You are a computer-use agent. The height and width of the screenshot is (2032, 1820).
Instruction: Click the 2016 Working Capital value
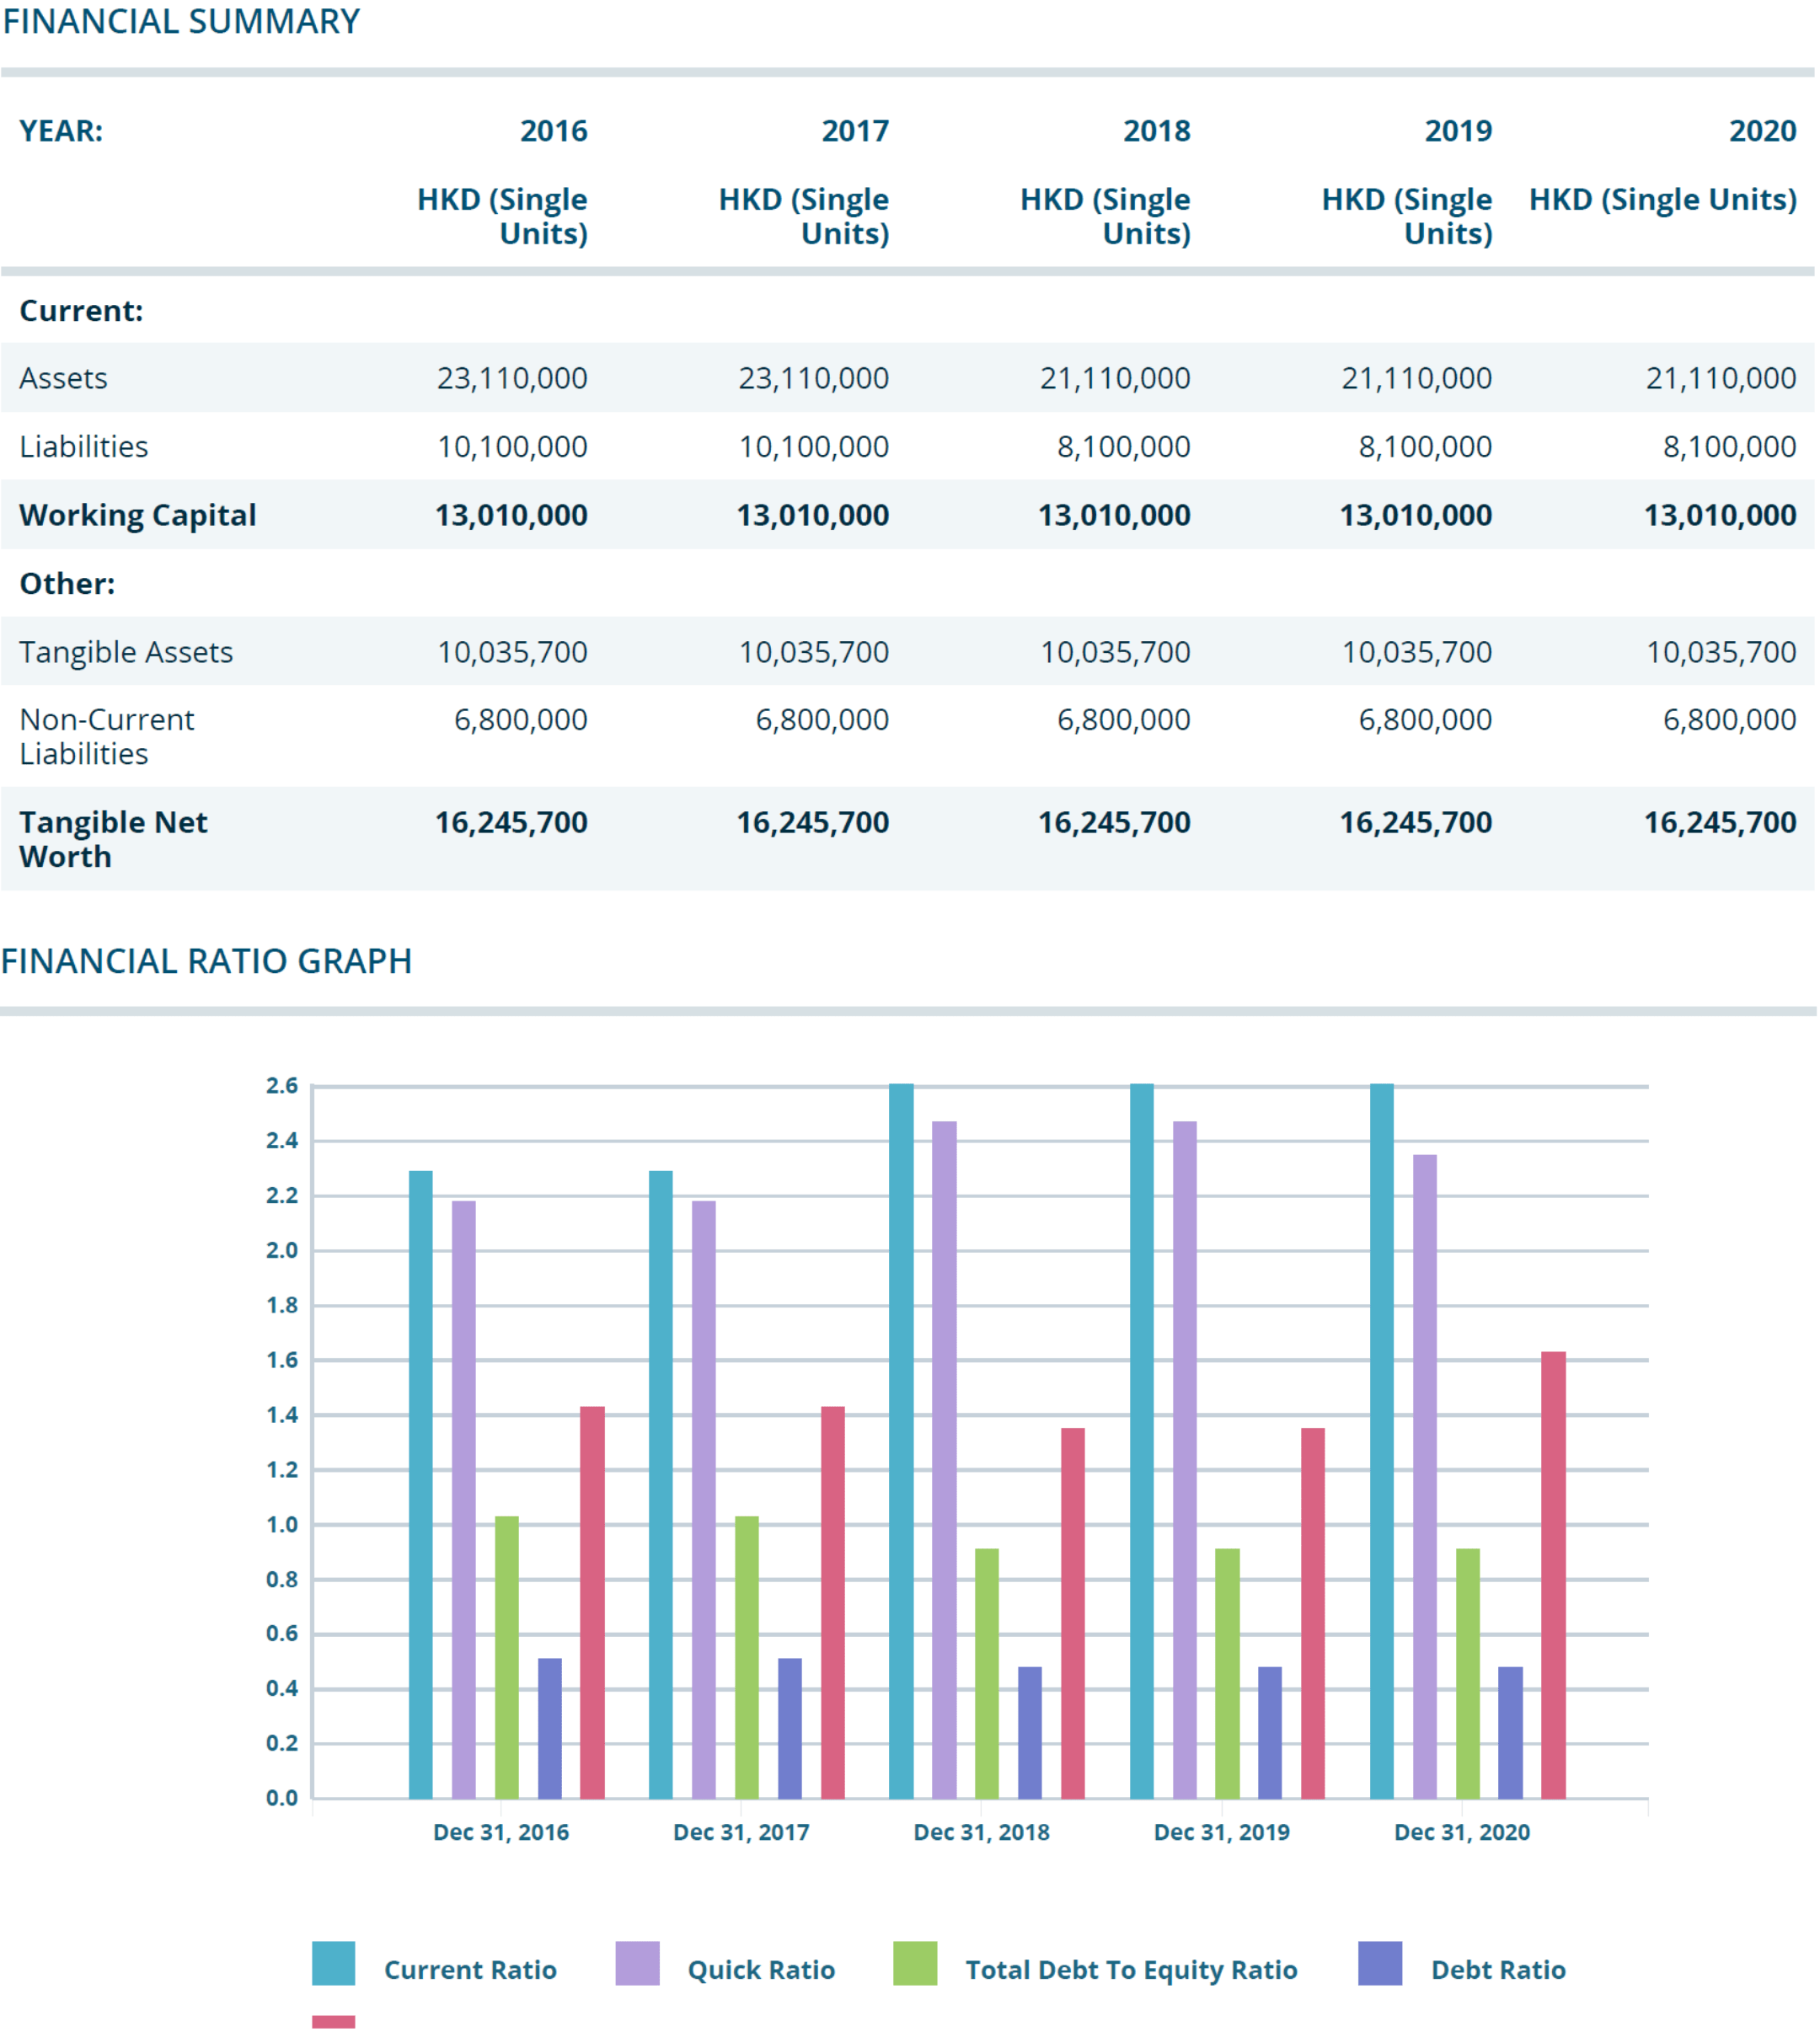pos(511,515)
